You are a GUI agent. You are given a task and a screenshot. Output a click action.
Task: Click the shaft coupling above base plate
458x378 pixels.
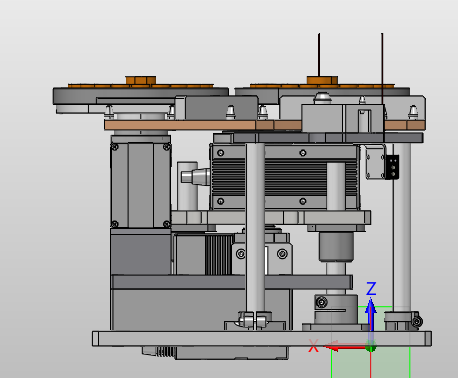336,309
